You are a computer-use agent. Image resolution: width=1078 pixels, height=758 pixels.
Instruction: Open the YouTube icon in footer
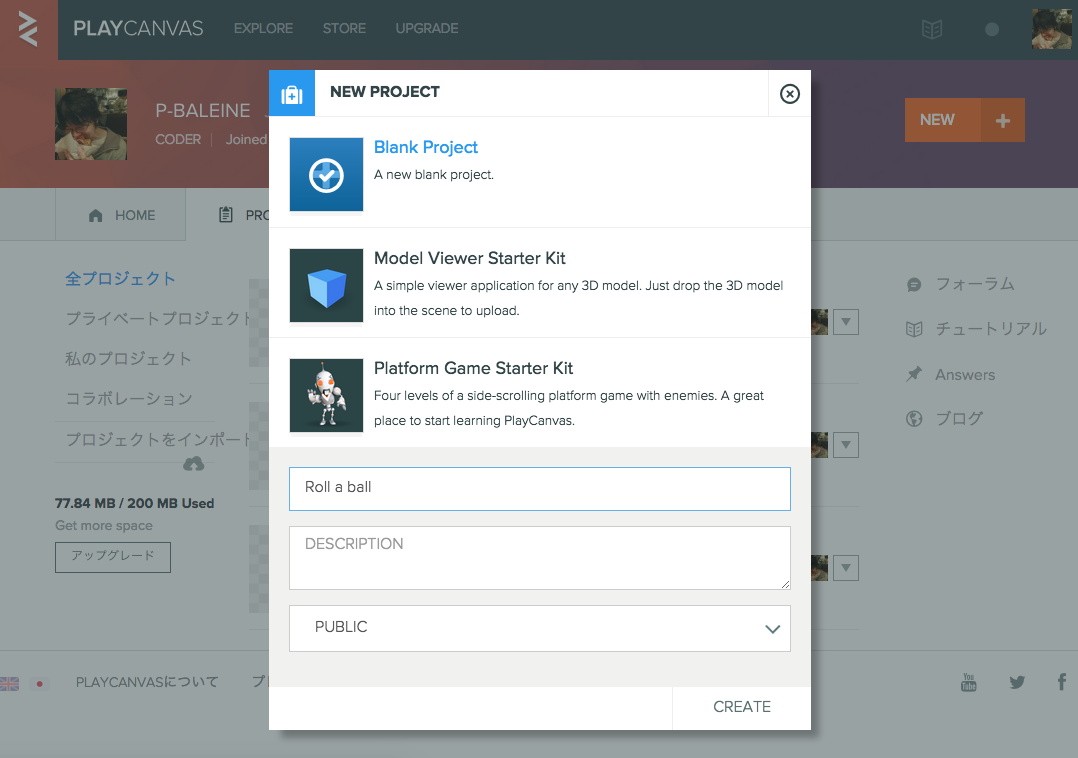click(x=968, y=682)
